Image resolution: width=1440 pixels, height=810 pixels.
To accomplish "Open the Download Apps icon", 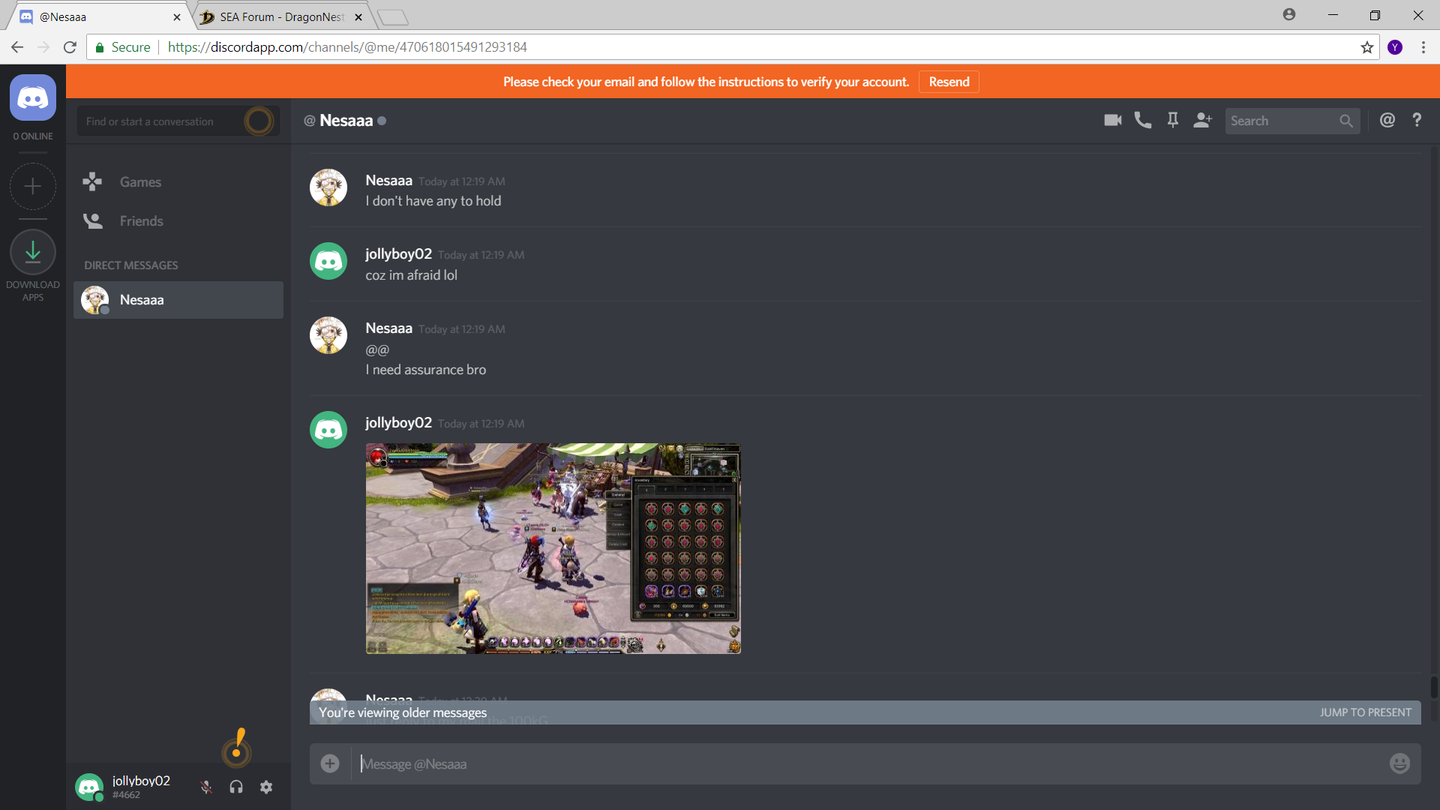I will (33, 252).
